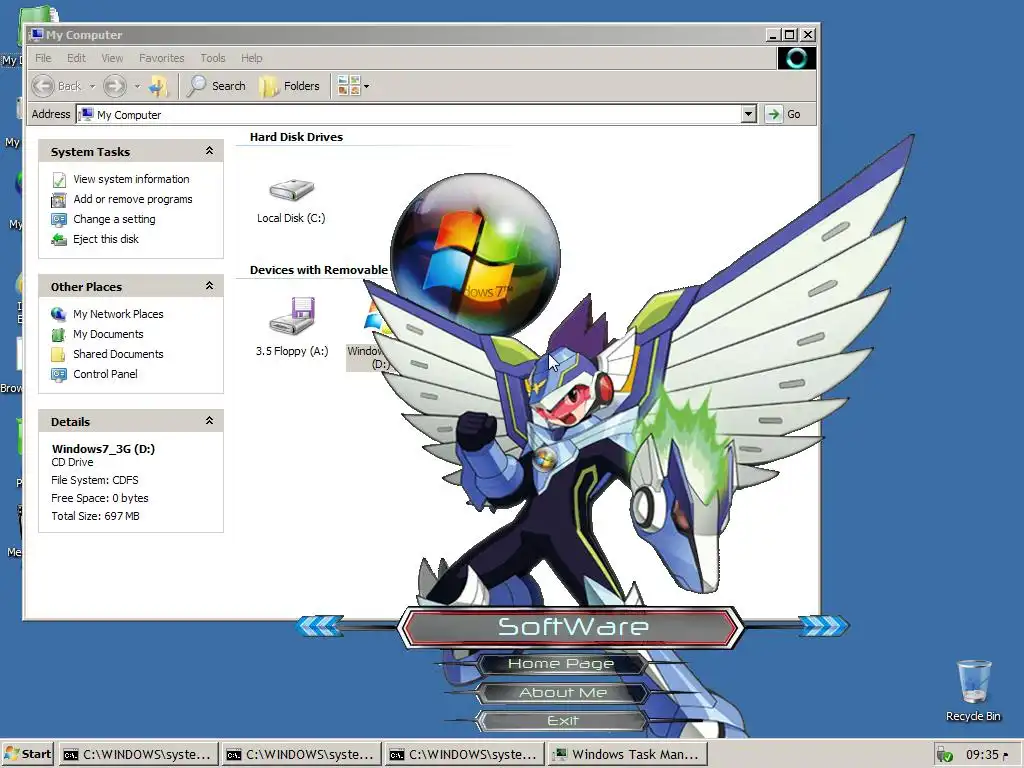This screenshot has height=768, width=1024.
Task: Click the Forward arrow toolbar button
Action: [x=115, y=86]
